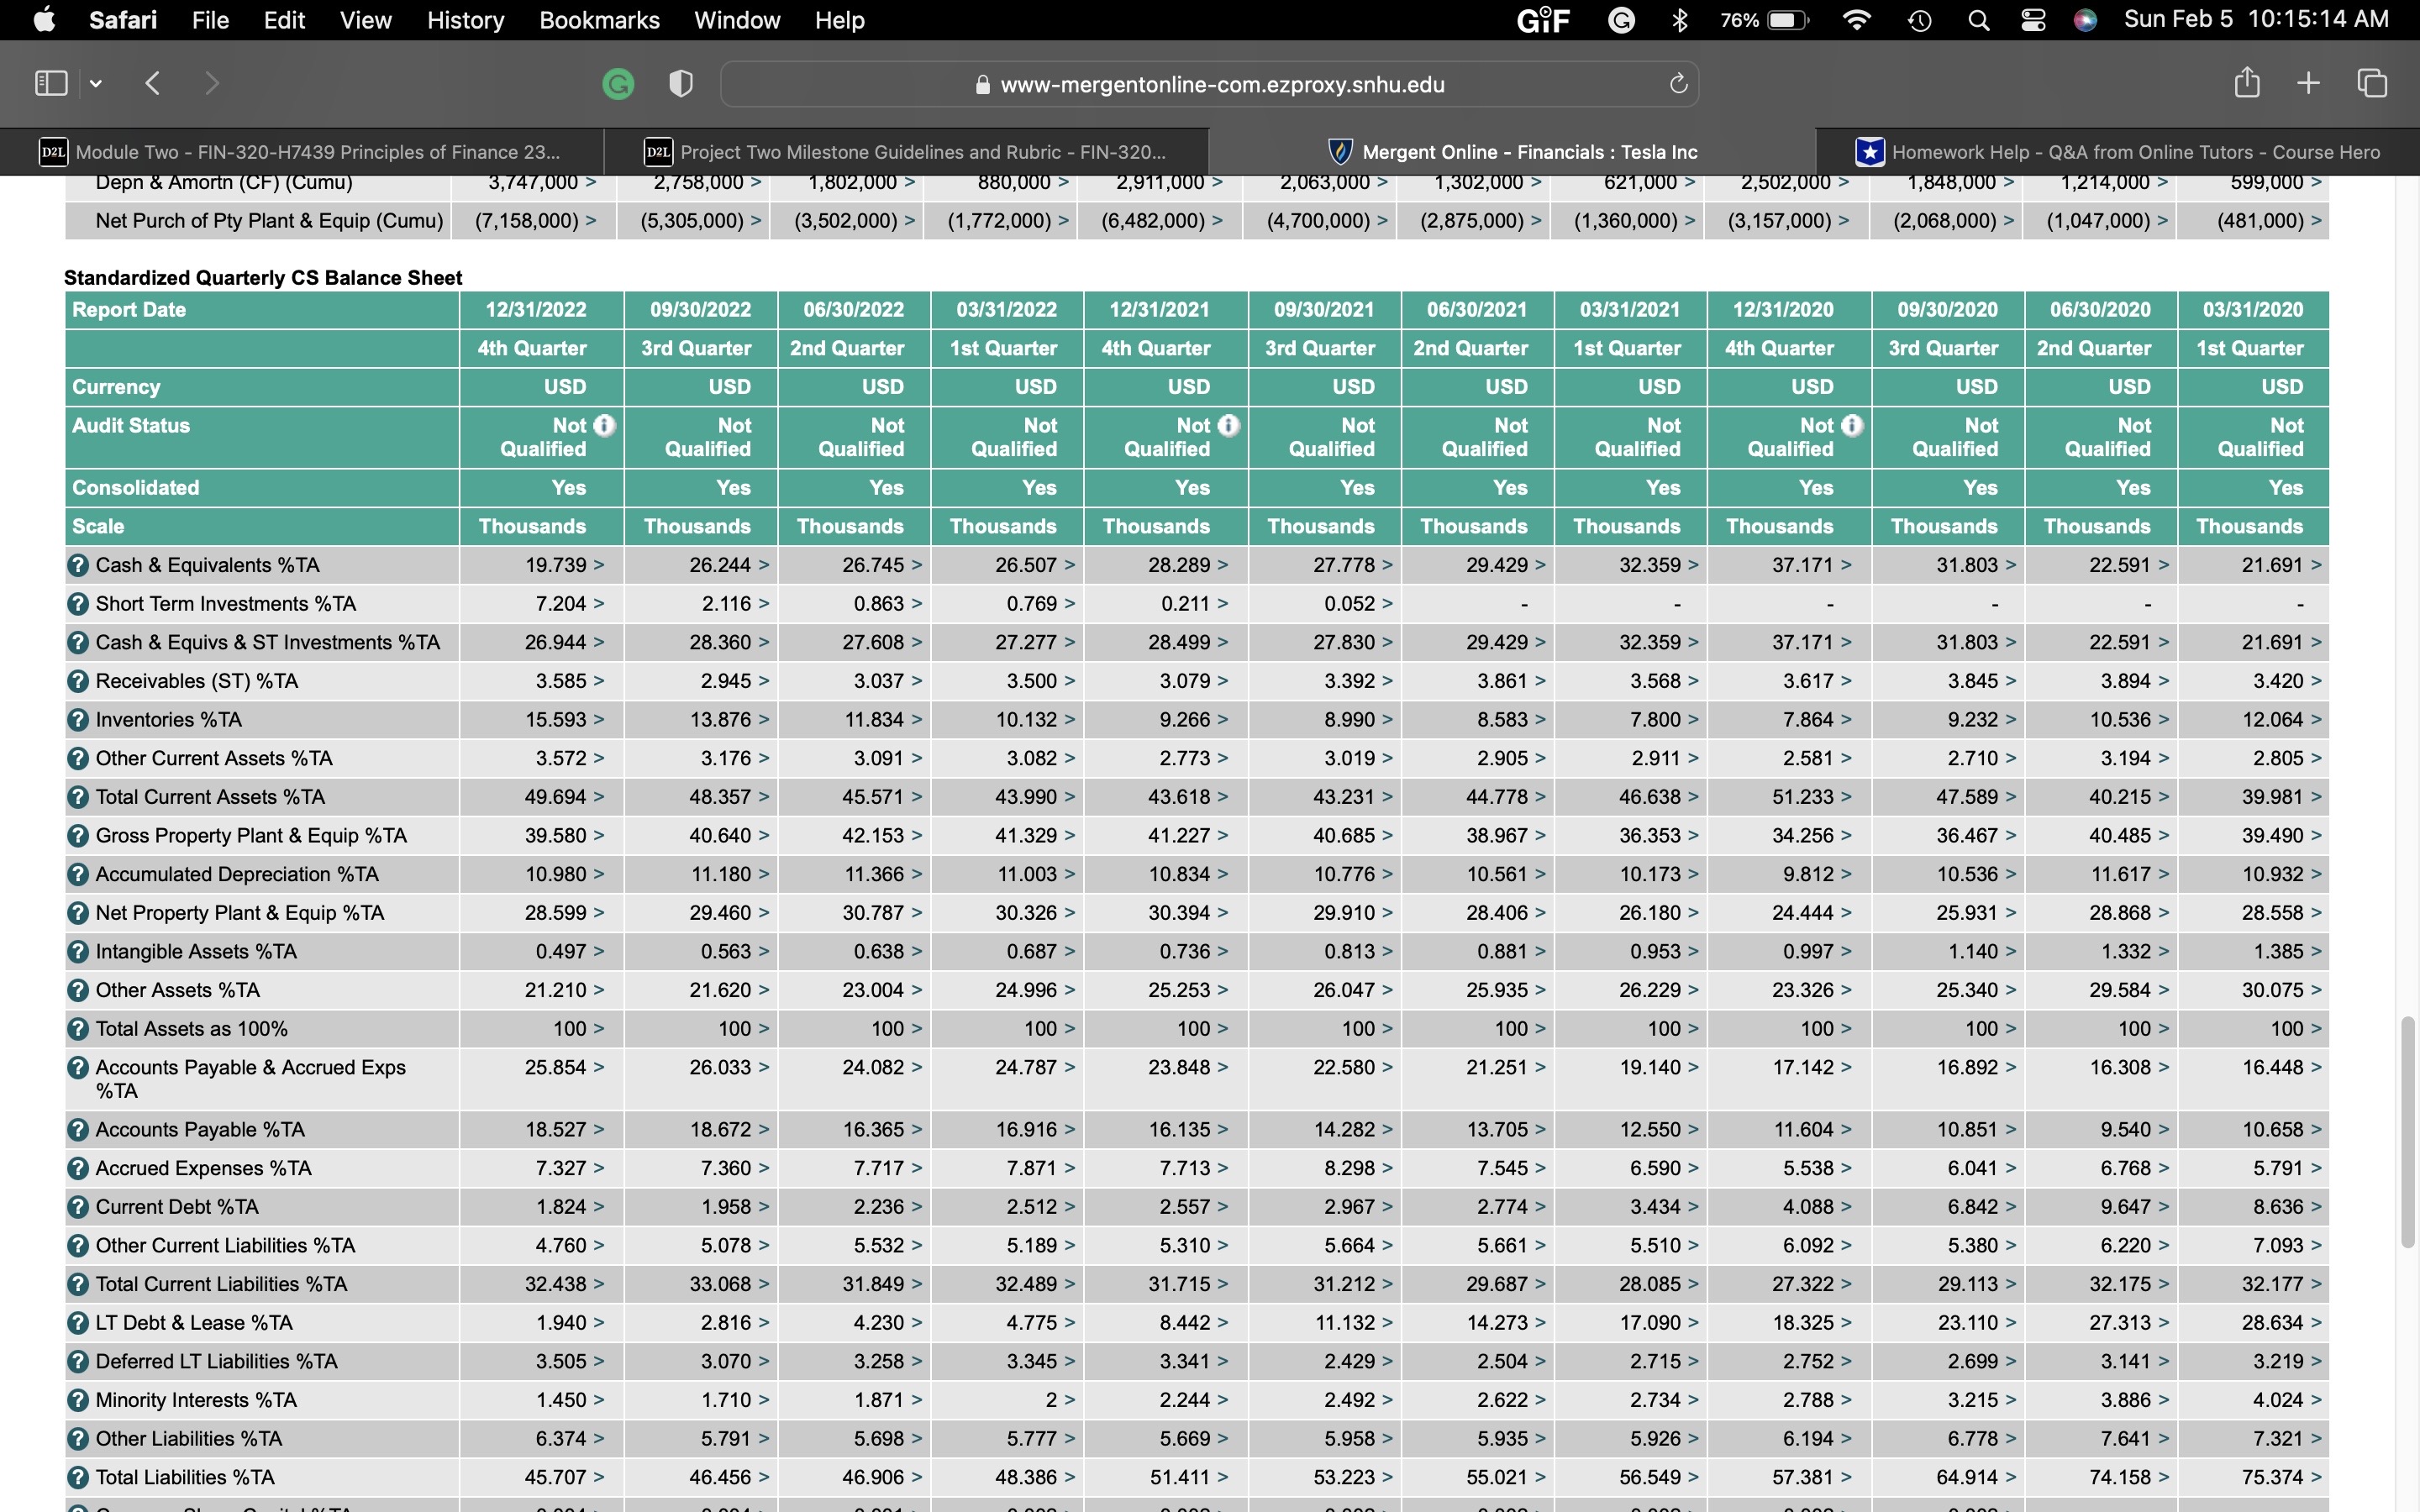The width and height of the screenshot is (2420, 1512).
Task: Reload the Mergent page
Action: (1678, 84)
